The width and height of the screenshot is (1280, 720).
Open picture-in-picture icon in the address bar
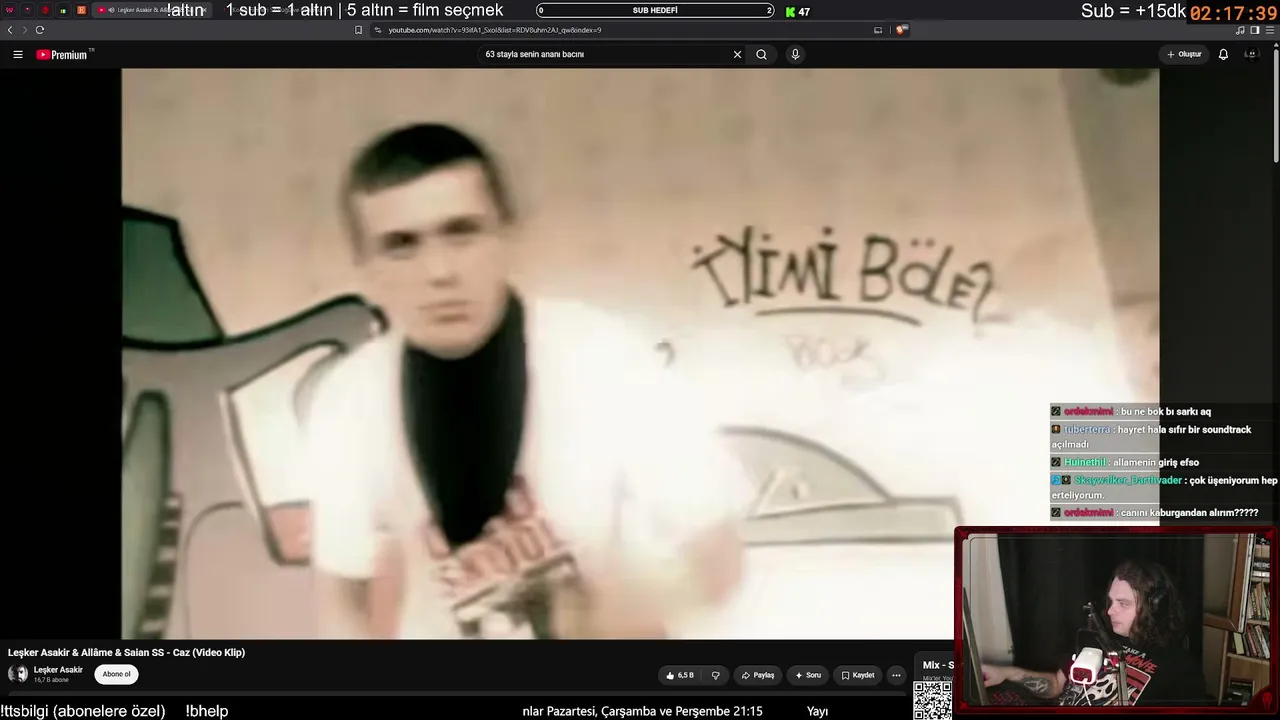pos(878,30)
